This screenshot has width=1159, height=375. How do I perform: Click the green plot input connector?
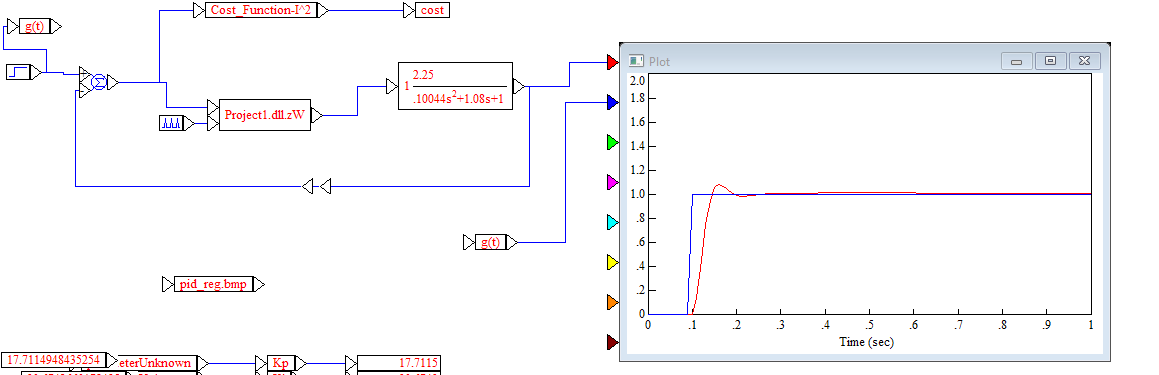point(612,142)
